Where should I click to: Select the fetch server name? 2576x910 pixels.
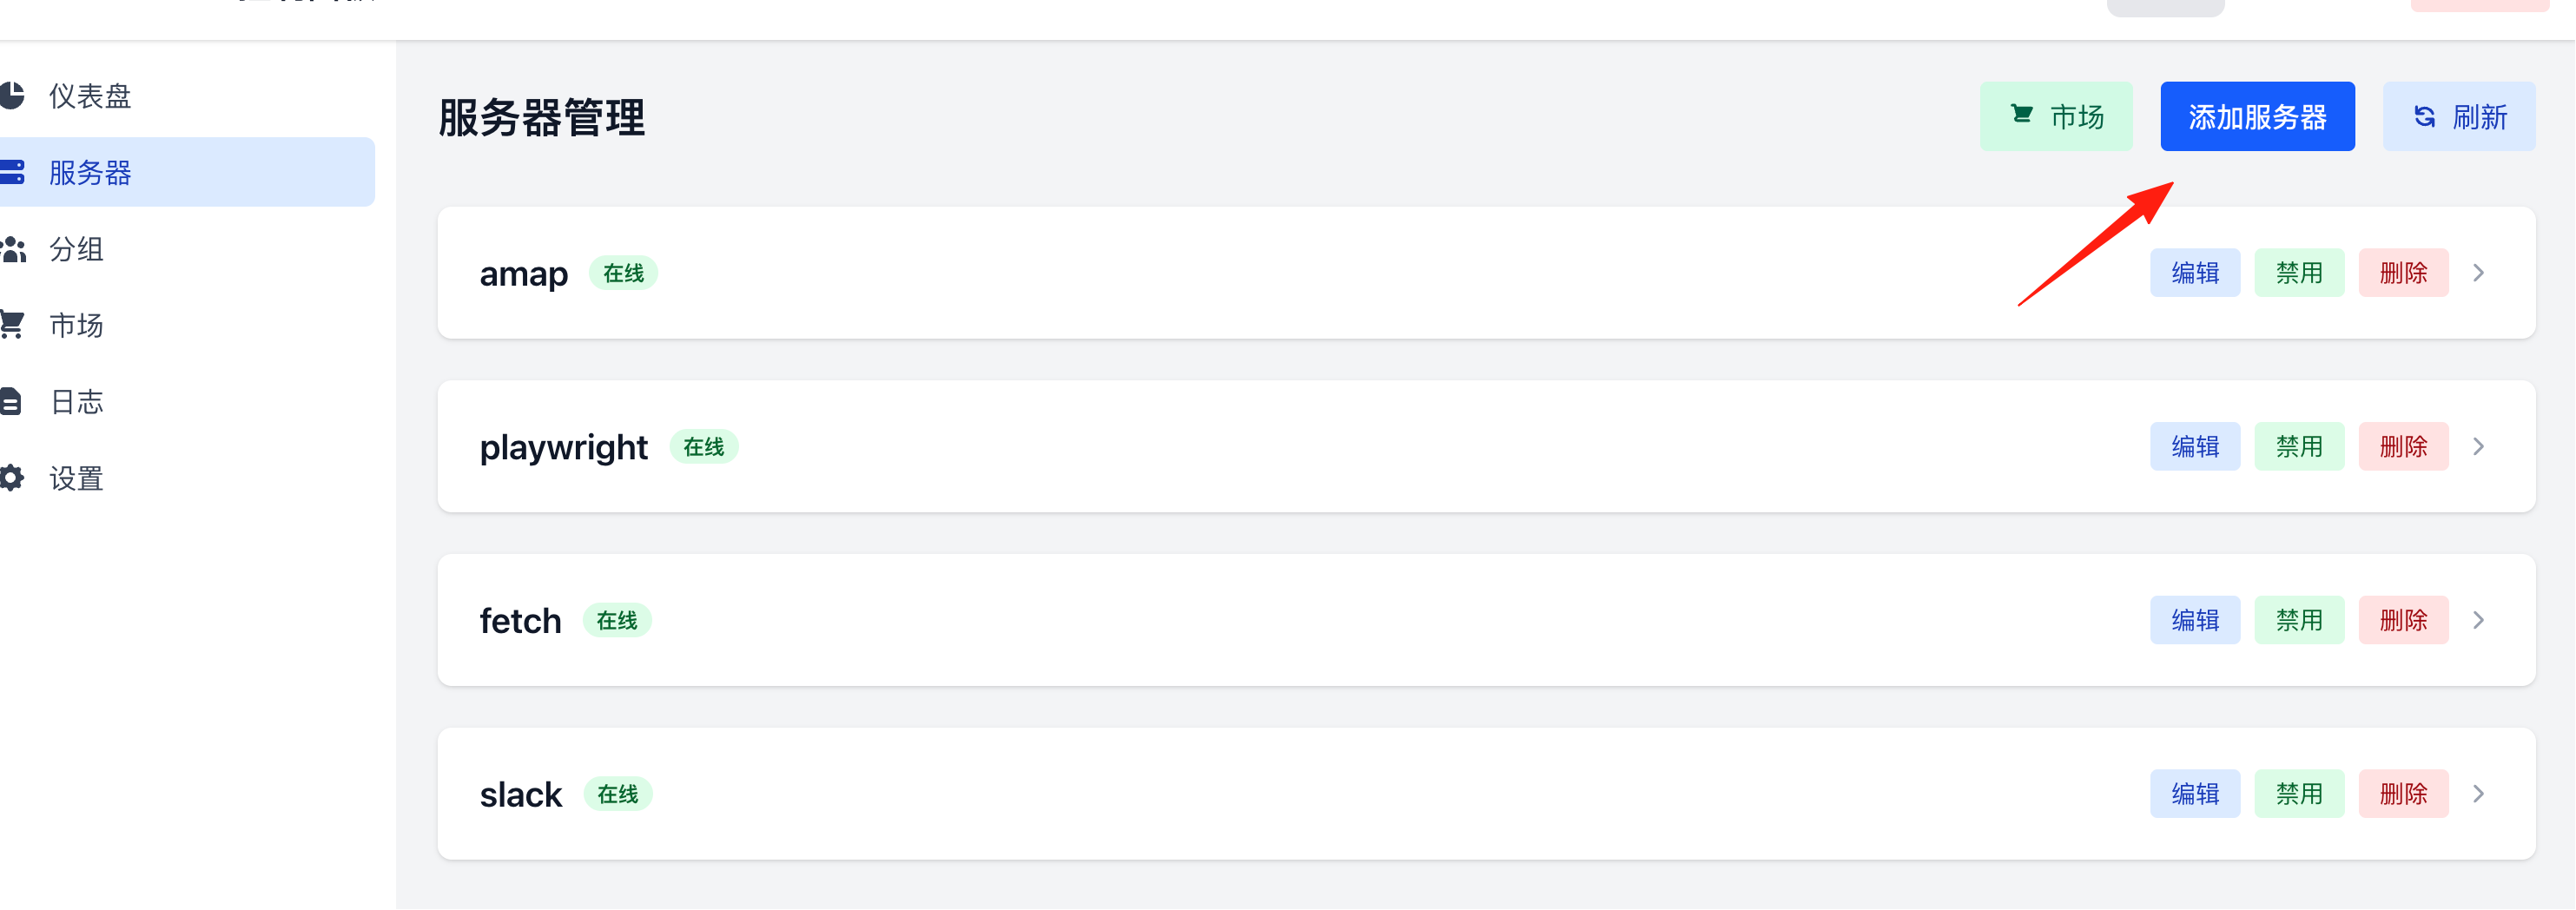[x=520, y=621]
